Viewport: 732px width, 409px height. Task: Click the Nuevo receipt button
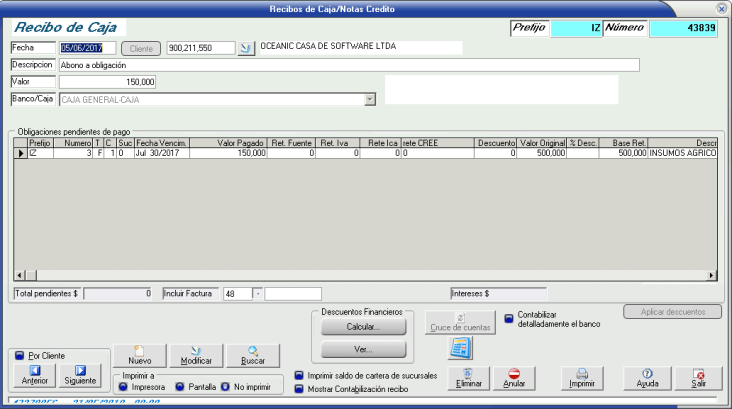[139, 355]
